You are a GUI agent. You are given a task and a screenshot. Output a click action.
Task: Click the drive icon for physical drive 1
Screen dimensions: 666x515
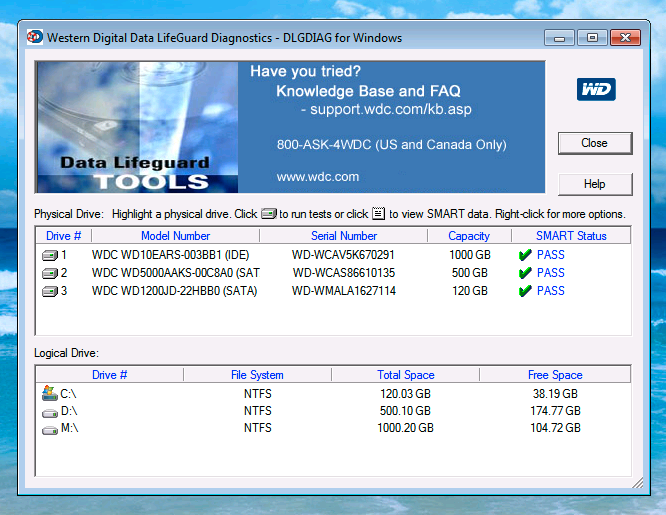pos(50,255)
